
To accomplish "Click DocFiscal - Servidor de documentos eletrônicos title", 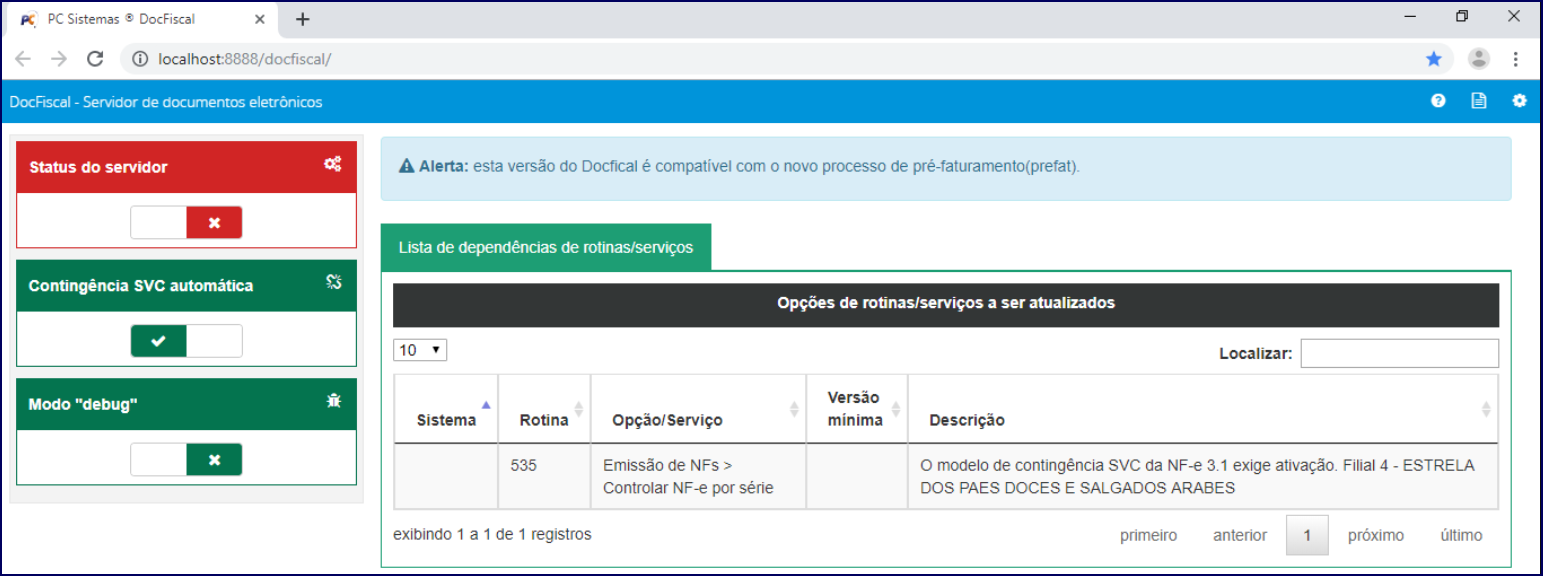I will point(166,102).
